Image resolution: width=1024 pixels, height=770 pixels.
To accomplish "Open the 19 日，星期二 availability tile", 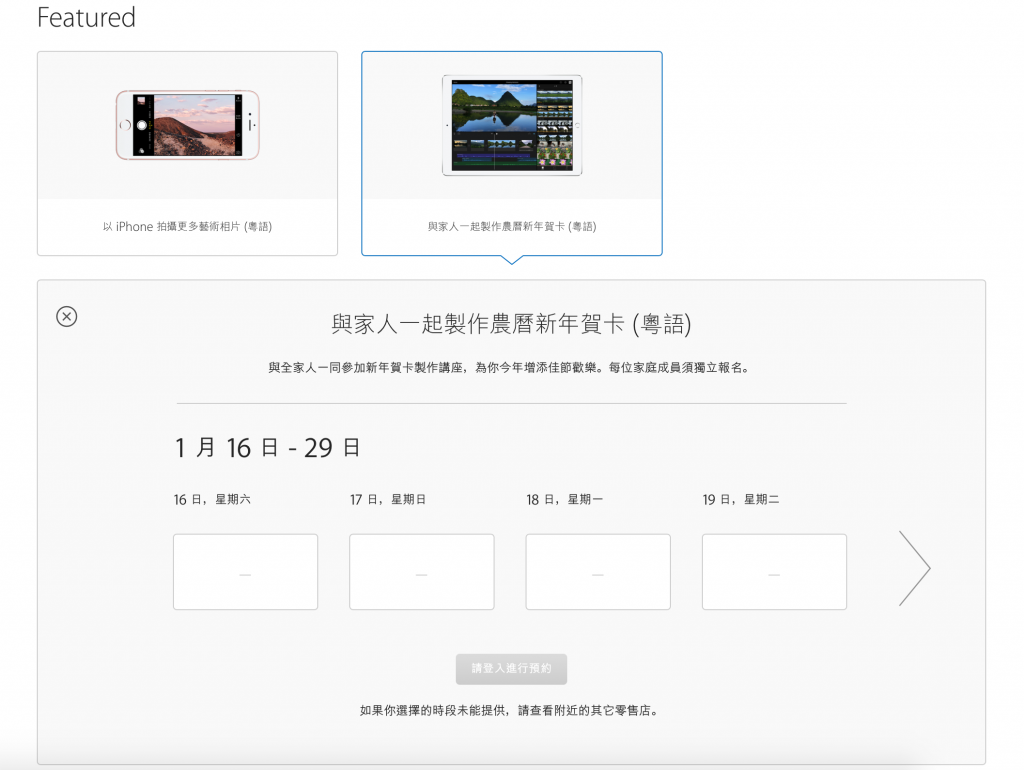I will pyautogui.click(x=773, y=571).
